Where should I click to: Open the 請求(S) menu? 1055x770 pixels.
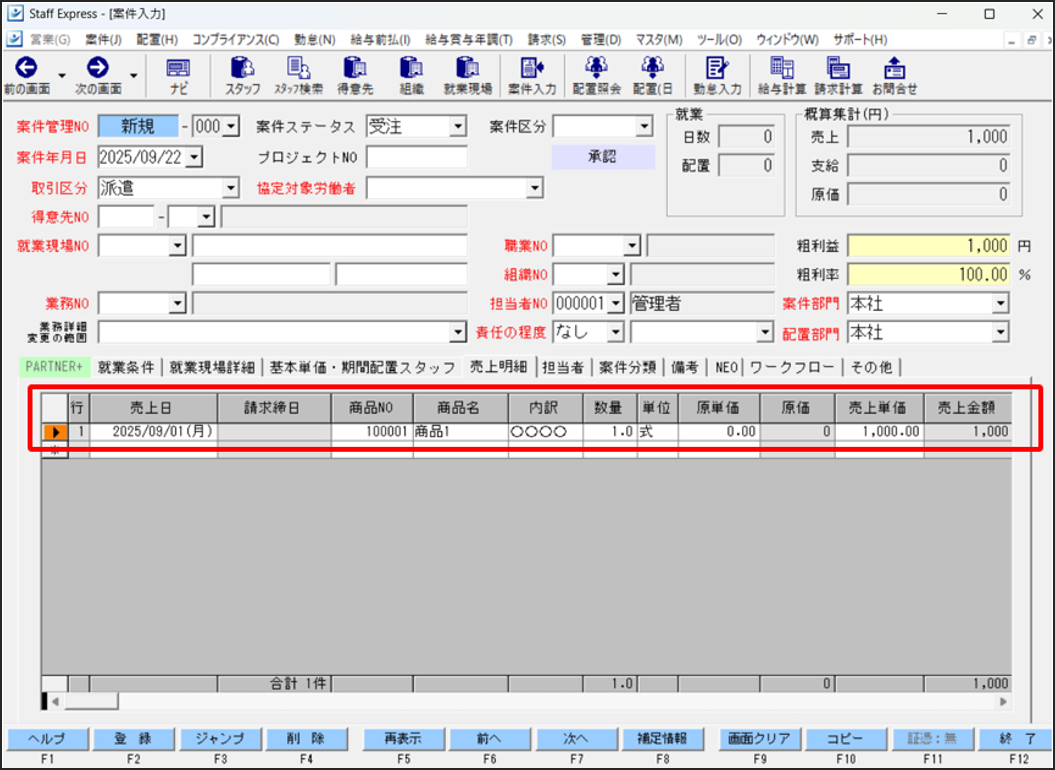tap(552, 40)
